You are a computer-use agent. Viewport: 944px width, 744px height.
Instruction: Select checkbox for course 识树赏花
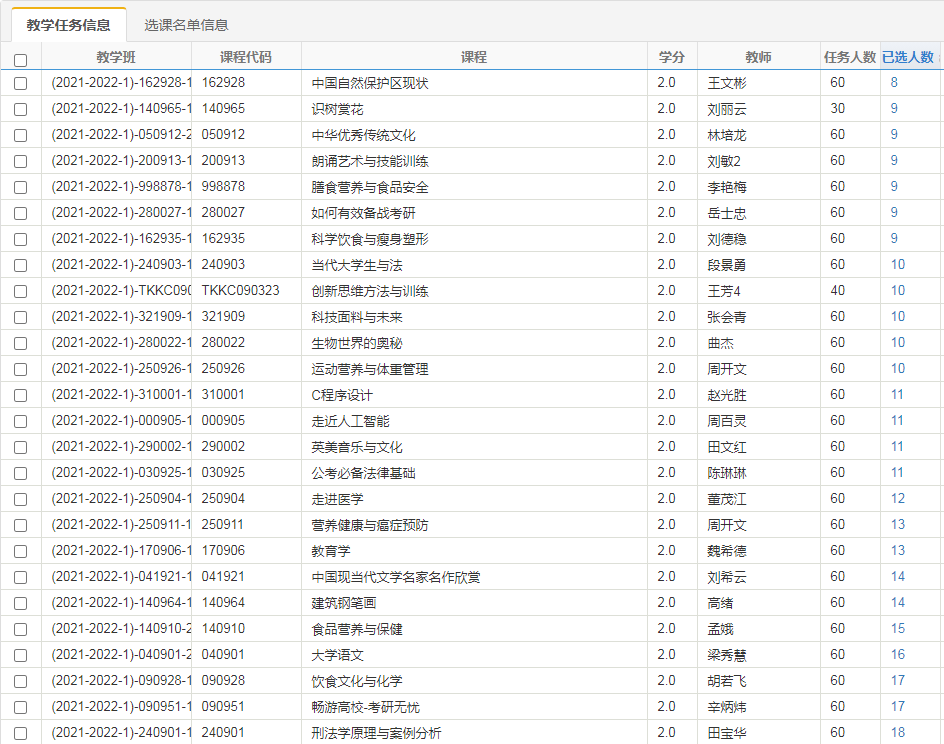(21, 110)
